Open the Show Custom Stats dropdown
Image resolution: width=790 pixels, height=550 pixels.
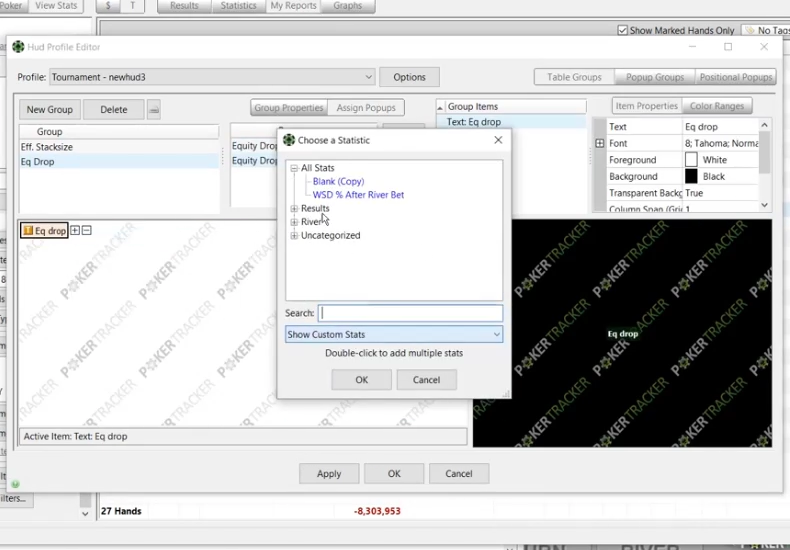[393, 334]
